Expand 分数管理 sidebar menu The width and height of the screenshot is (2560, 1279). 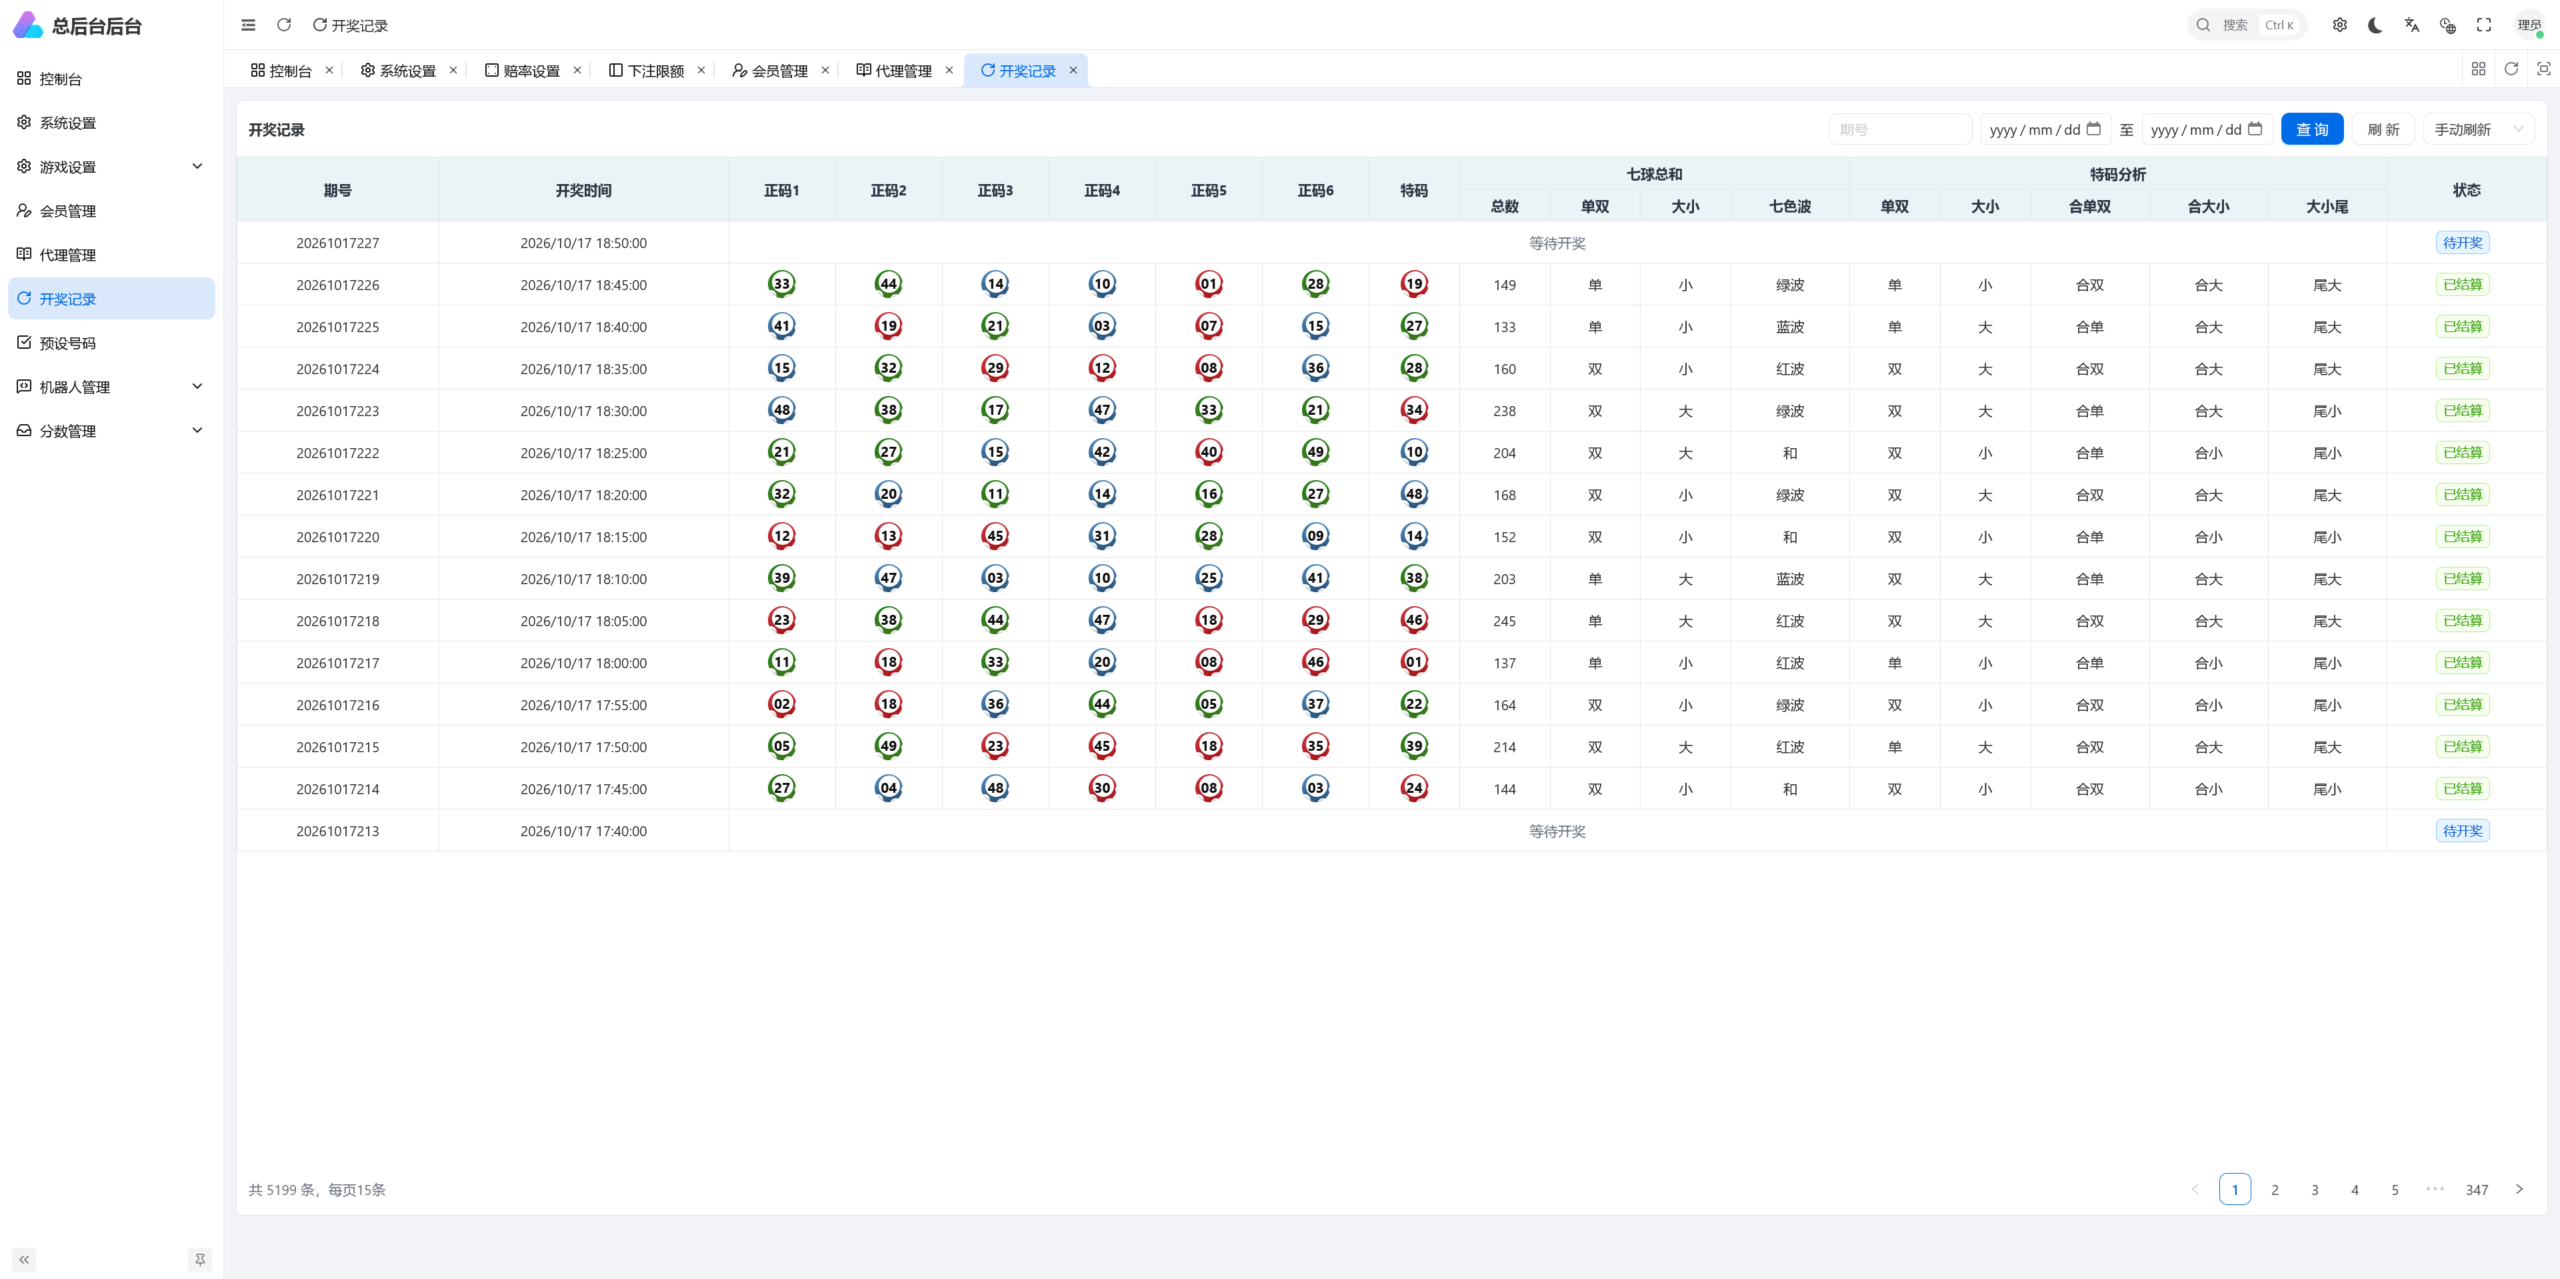point(111,431)
